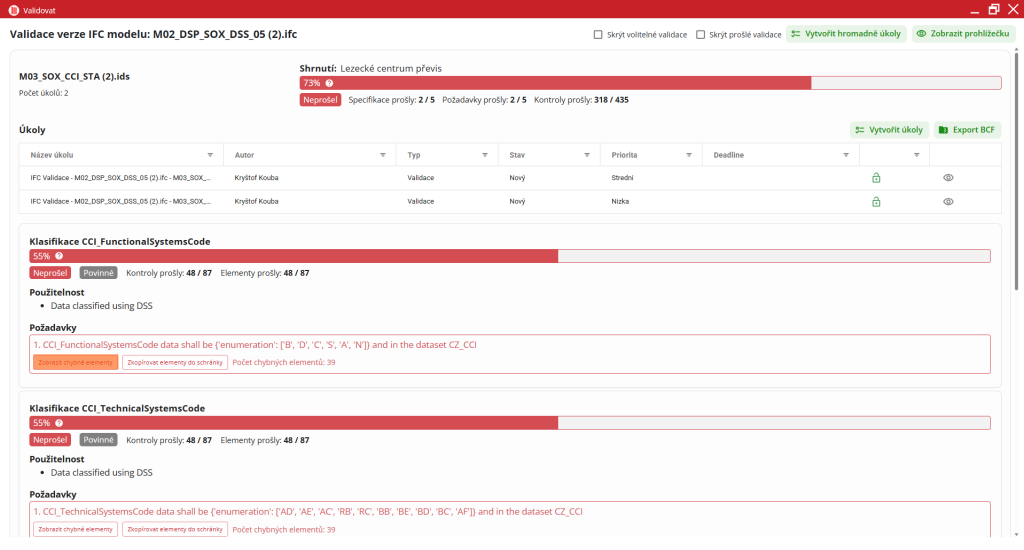Enable the 'Skrýt prošlé validace' checkbox
Image resolution: width=1024 pixels, height=550 pixels.
(x=701, y=34)
